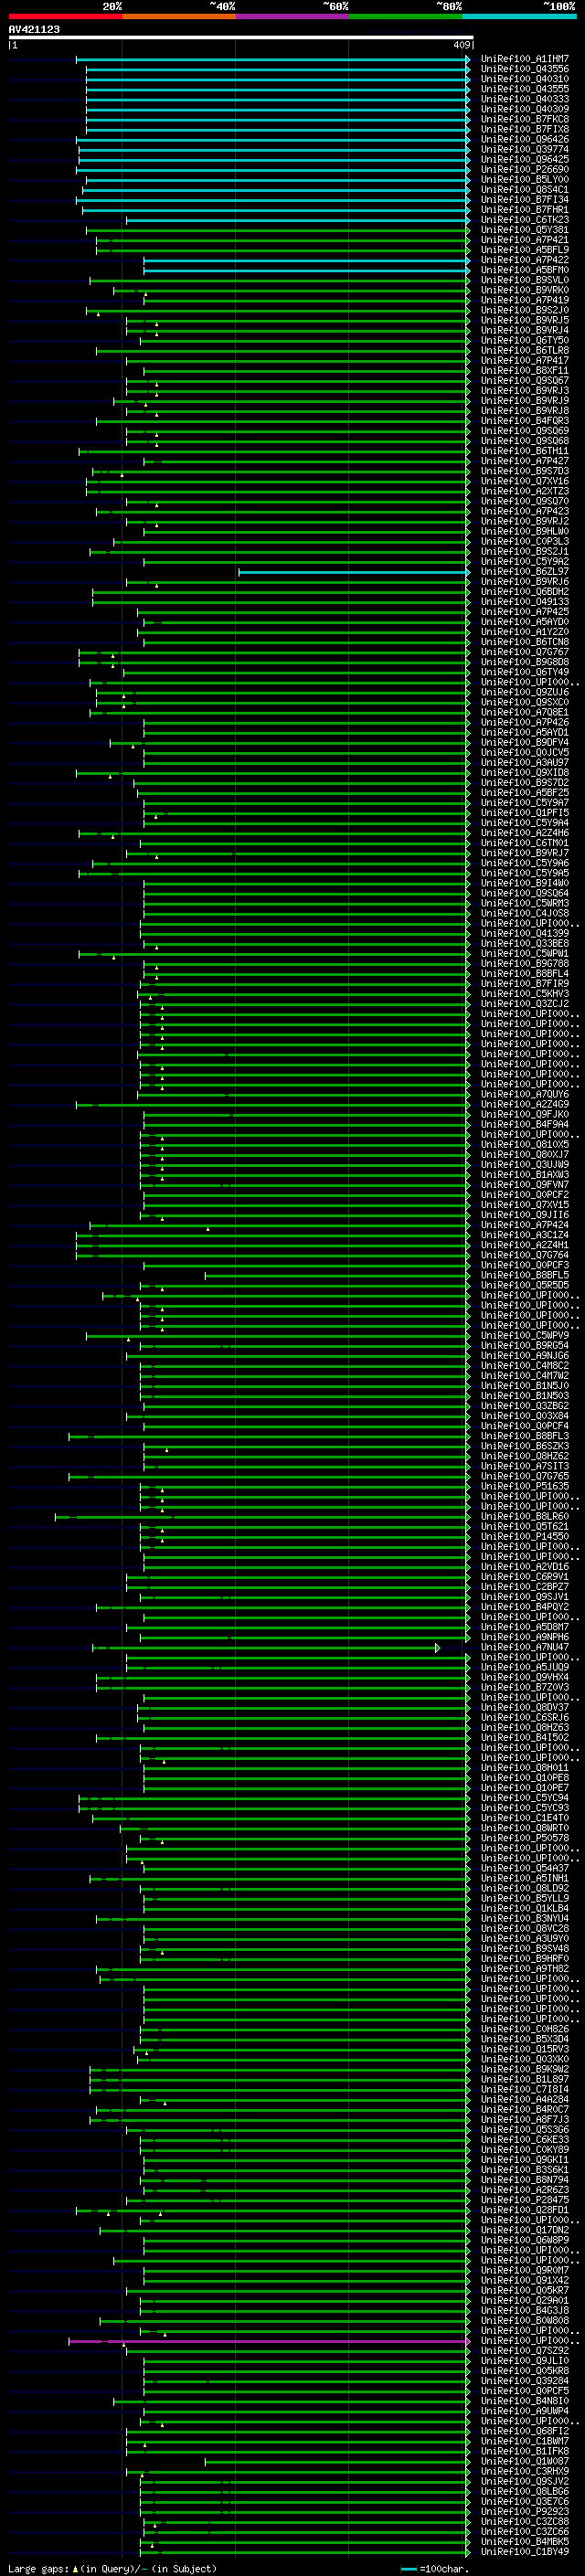Click the orange ~40% identity legend segment
585x2576 pixels.
pos(179,16)
